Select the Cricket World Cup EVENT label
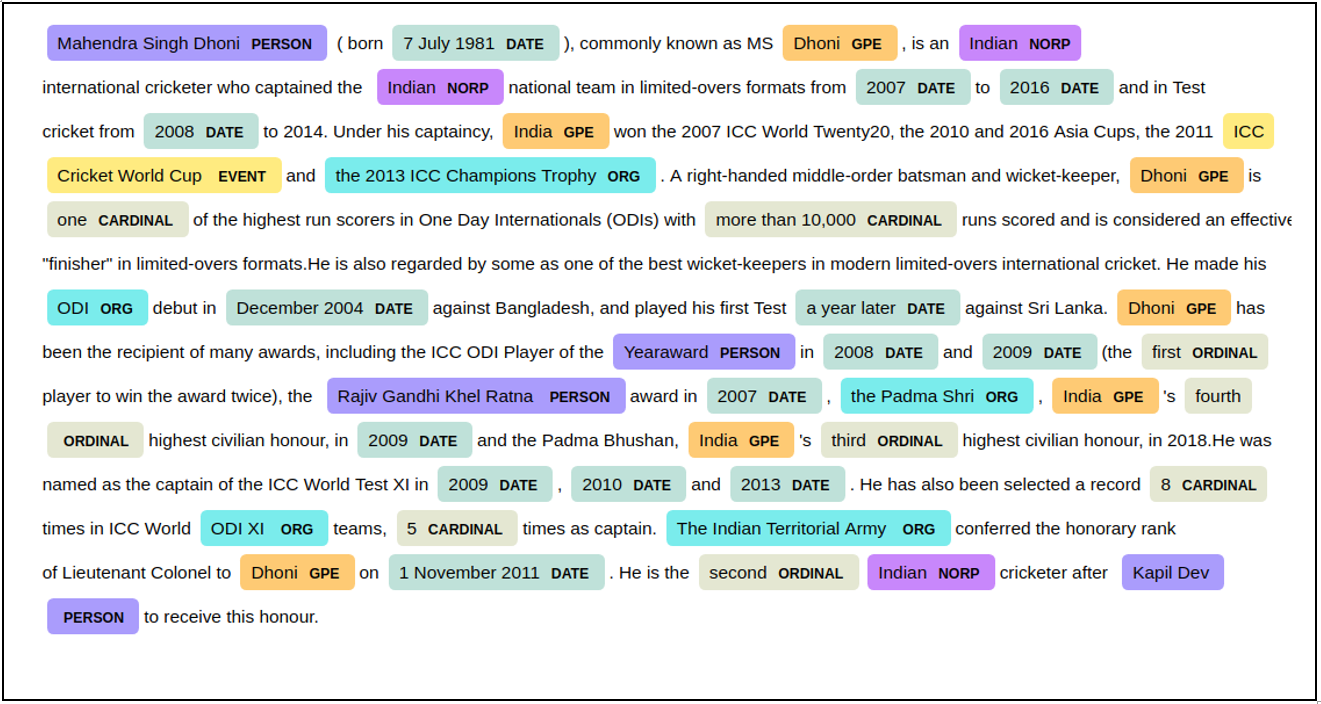Viewport: 1321px width, 704px height. click(163, 176)
